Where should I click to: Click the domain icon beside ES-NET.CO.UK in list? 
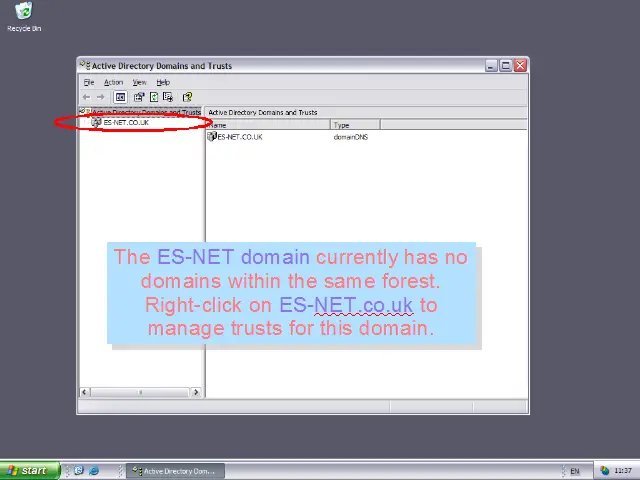coord(211,137)
